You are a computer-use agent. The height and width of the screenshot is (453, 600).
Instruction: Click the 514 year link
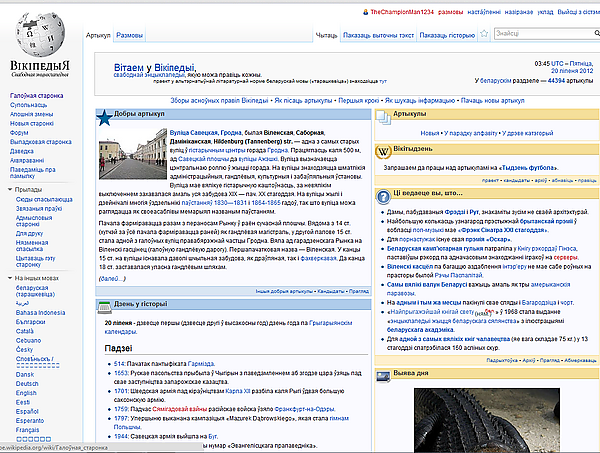pyautogui.click(x=119, y=363)
